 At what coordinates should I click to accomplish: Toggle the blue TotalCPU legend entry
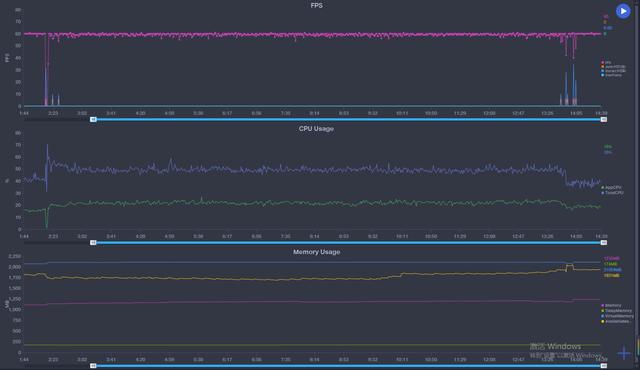click(x=612, y=193)
